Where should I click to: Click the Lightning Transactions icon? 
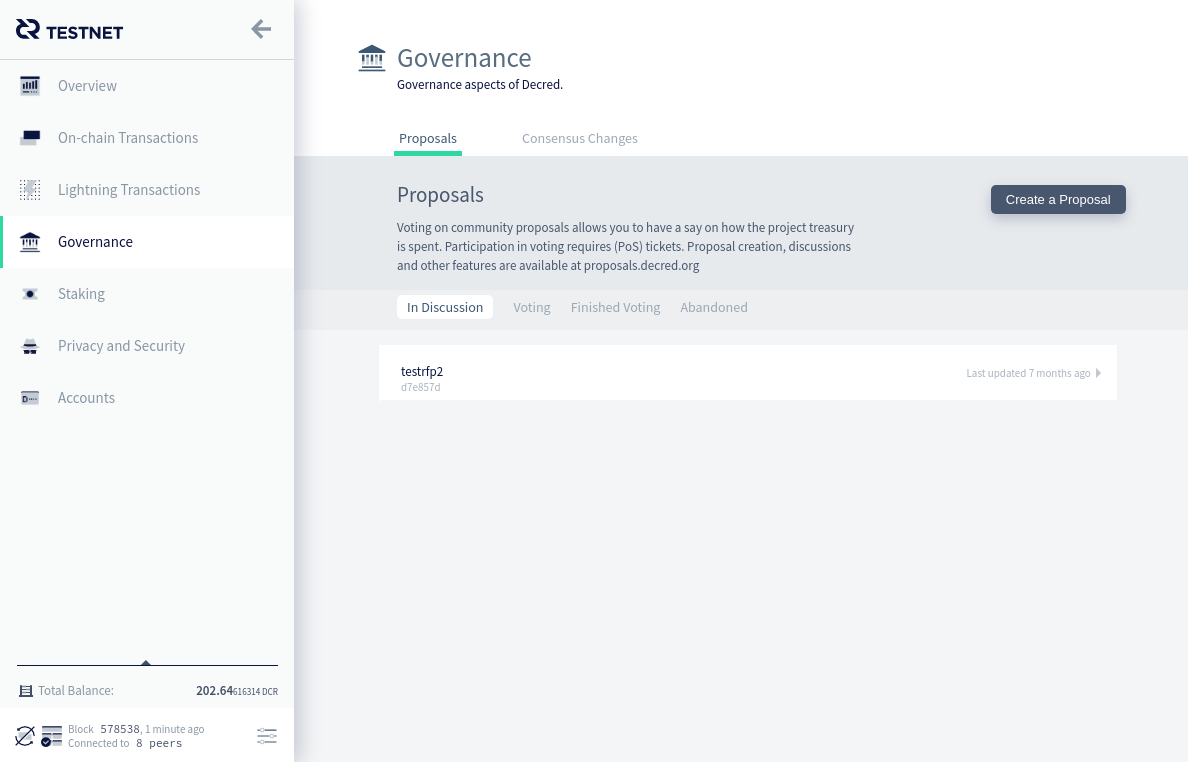coord(30,190)
